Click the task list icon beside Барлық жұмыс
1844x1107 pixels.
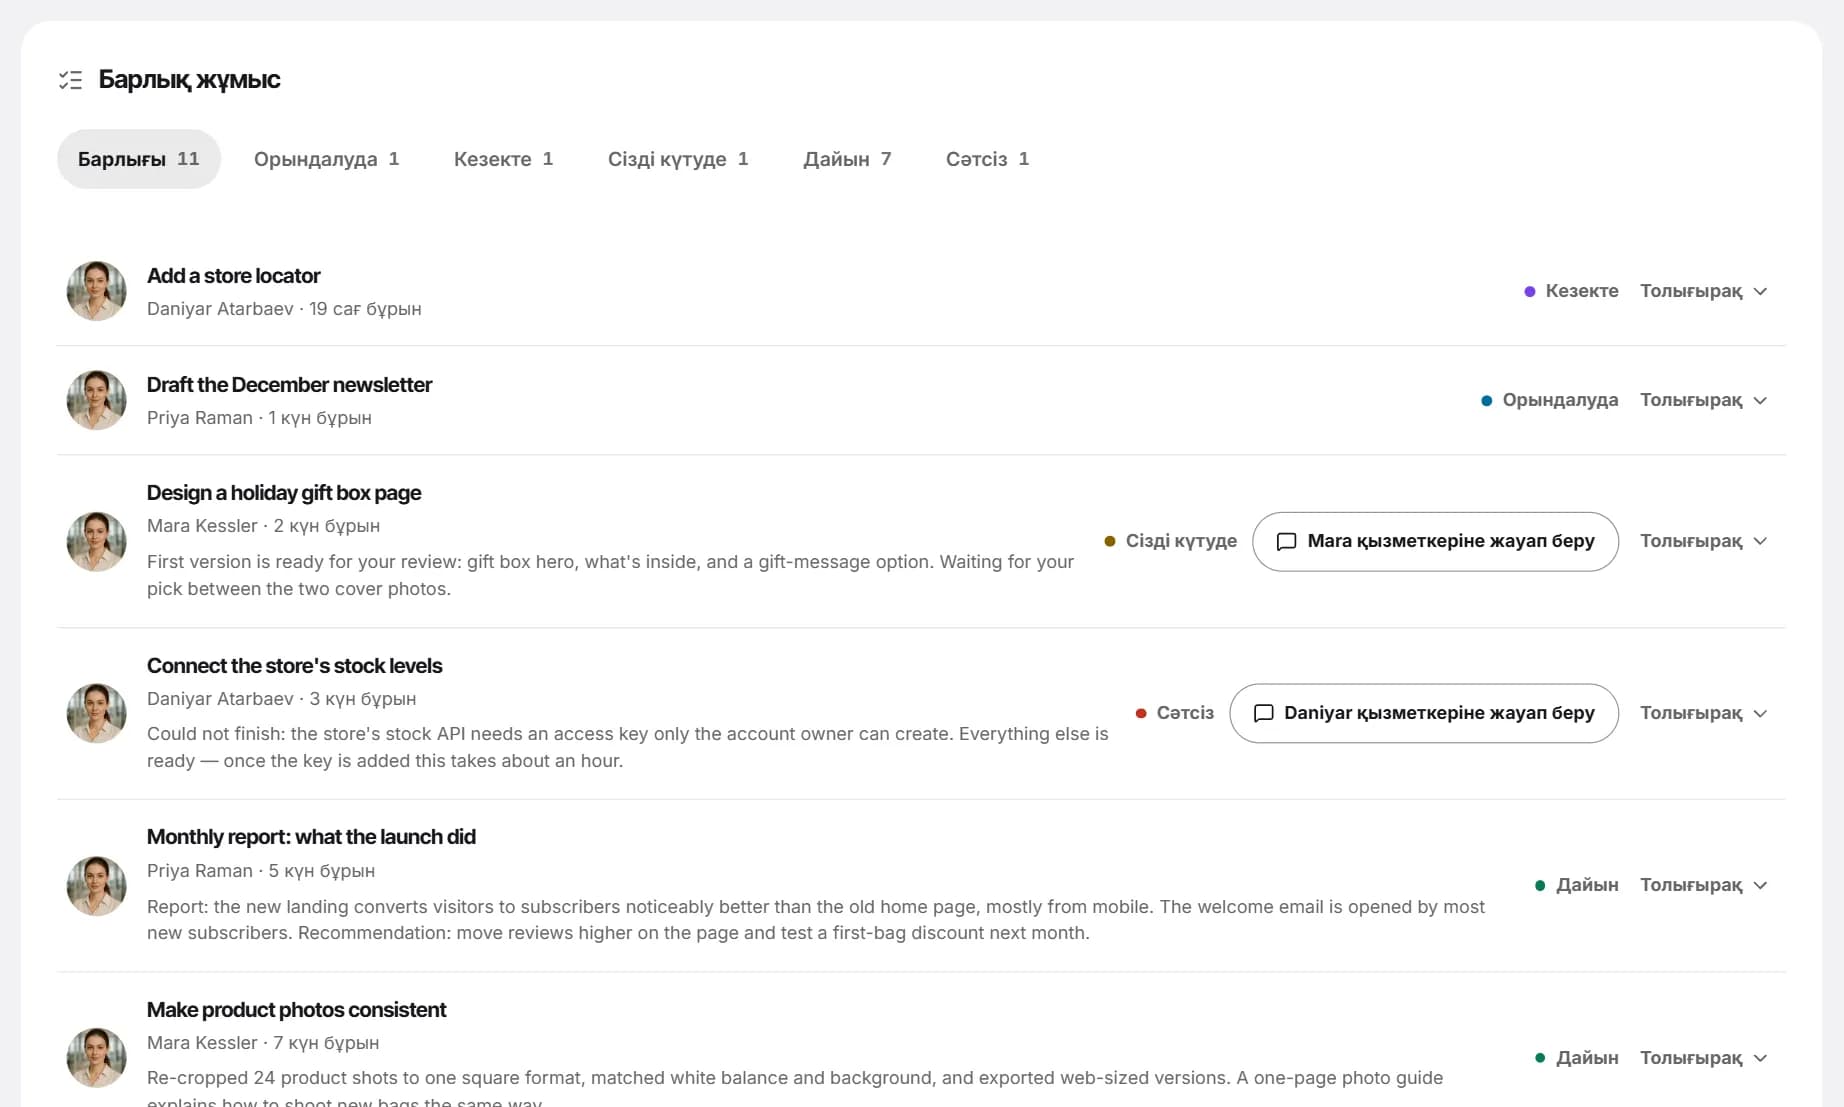coord(70,80)
